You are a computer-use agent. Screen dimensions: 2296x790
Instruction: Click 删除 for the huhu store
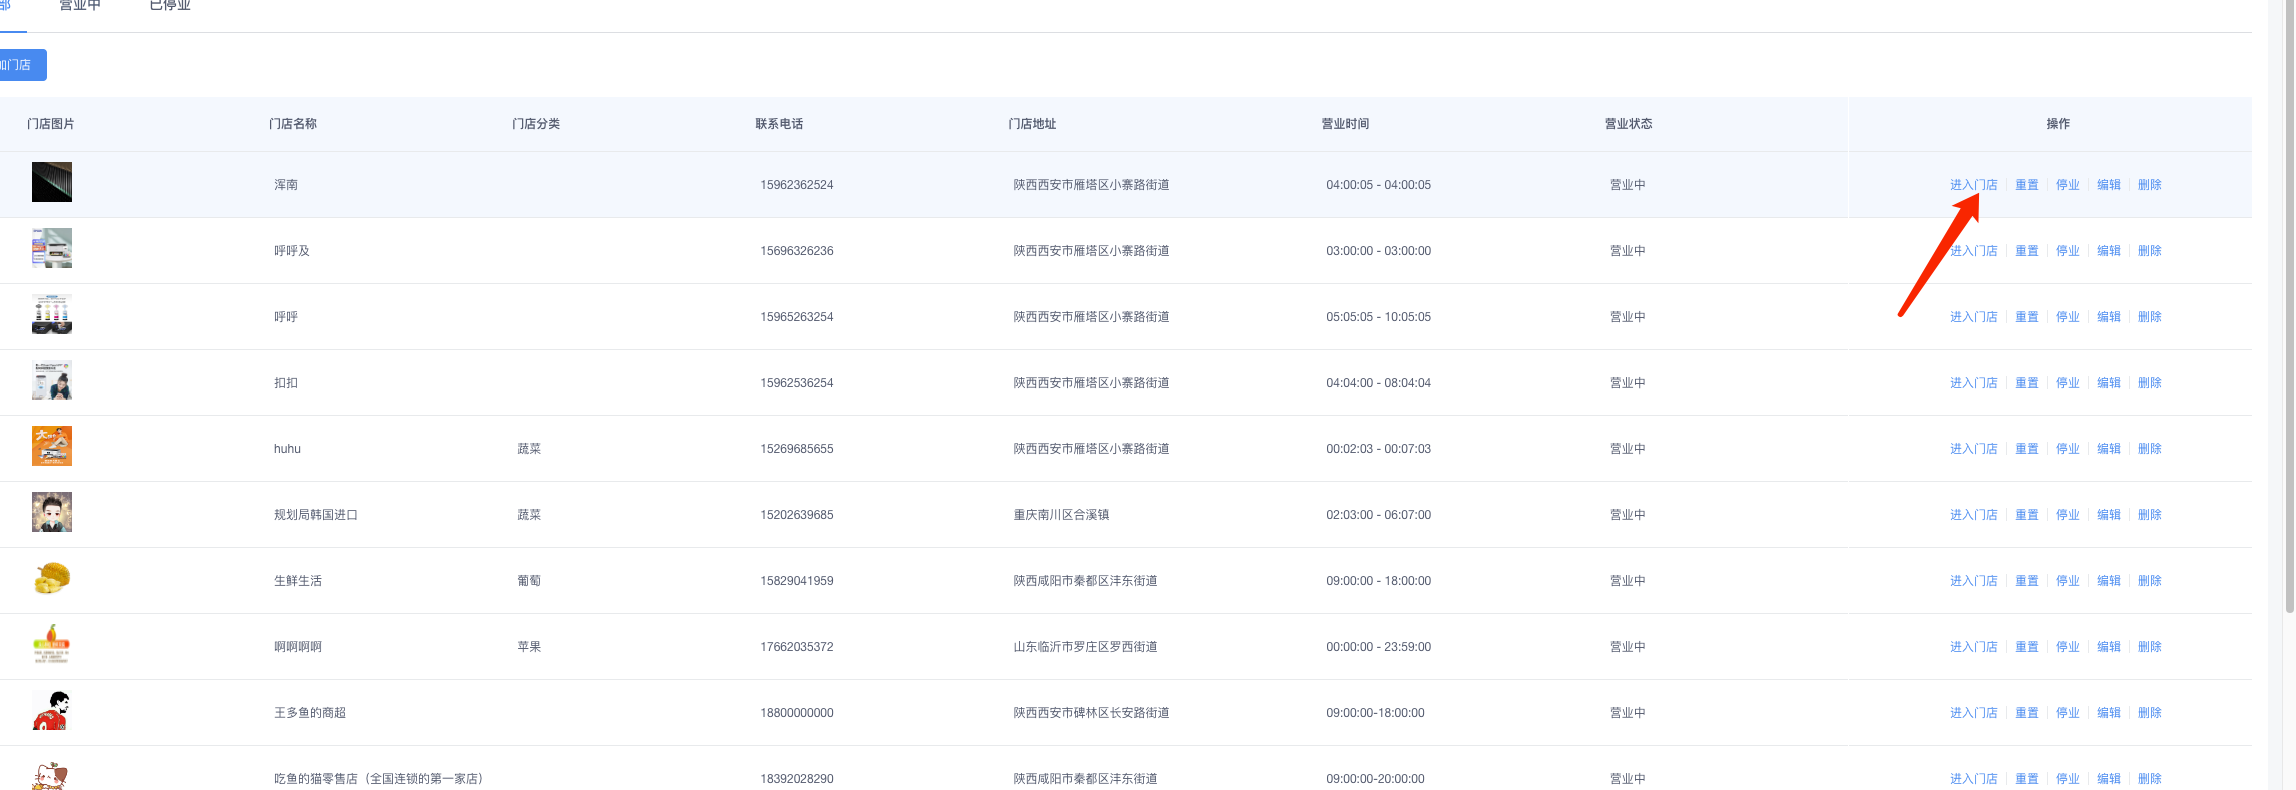2149,449
